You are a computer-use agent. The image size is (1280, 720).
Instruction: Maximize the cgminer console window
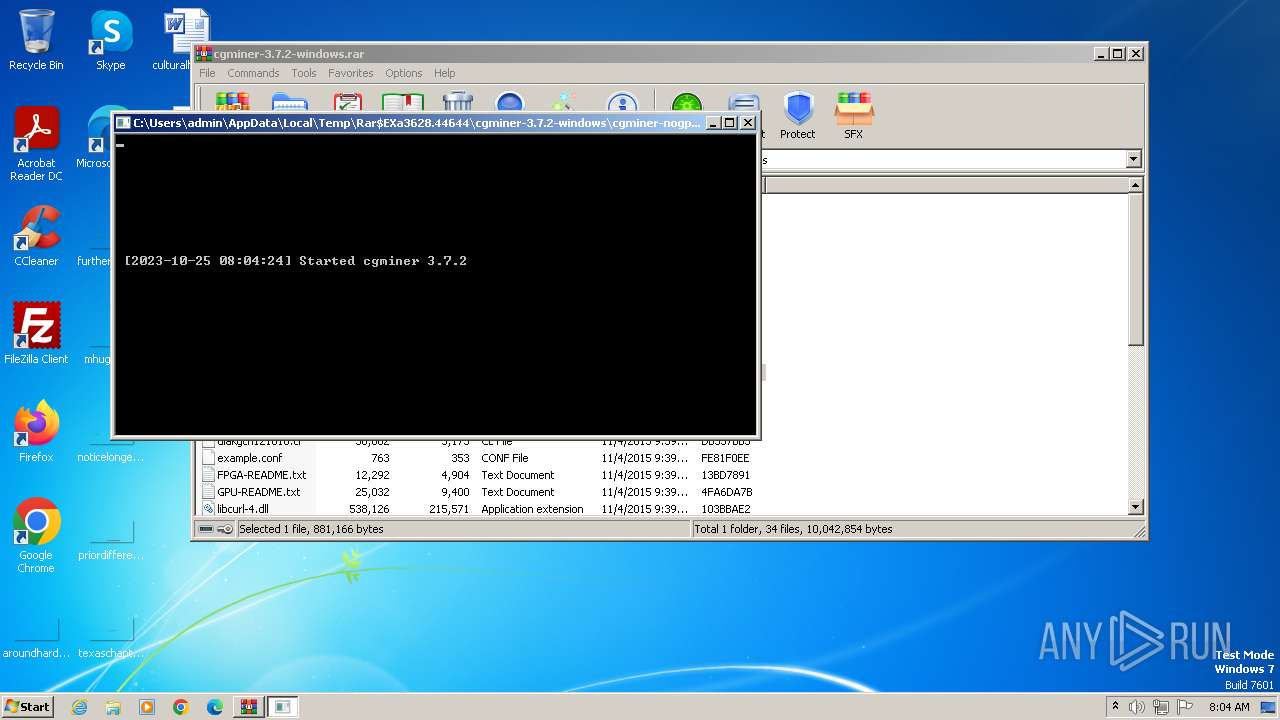[x=730, y=123]
